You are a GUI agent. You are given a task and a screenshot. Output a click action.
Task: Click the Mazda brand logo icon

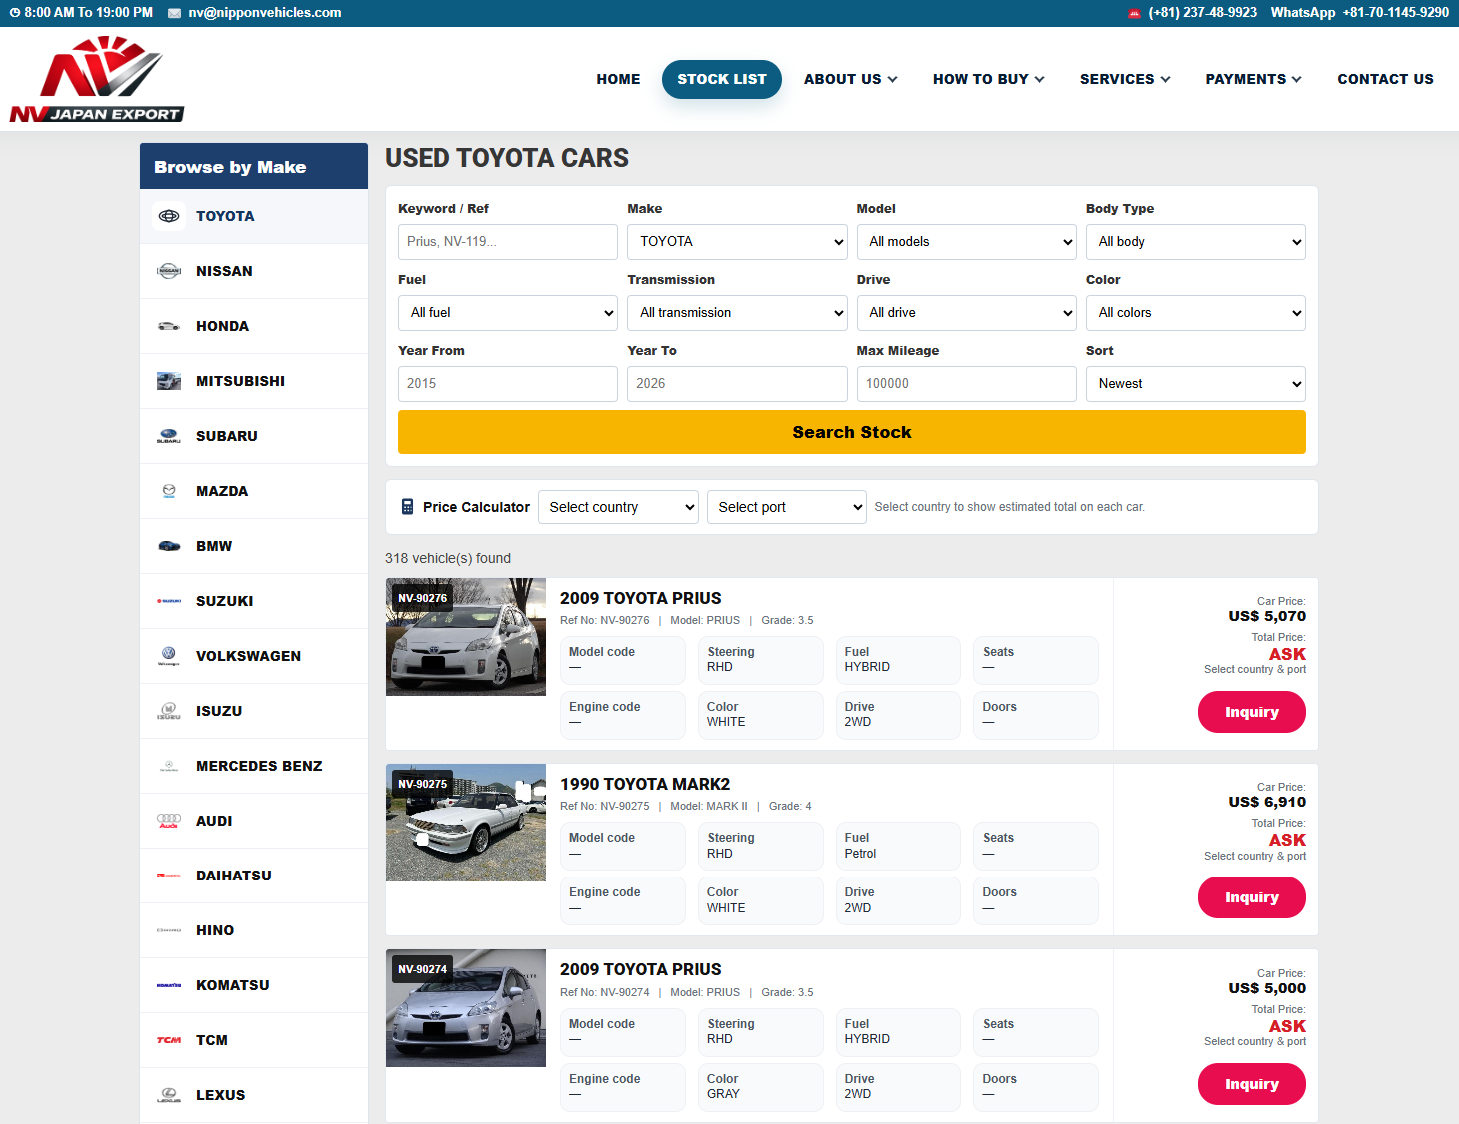coord(169,491)
